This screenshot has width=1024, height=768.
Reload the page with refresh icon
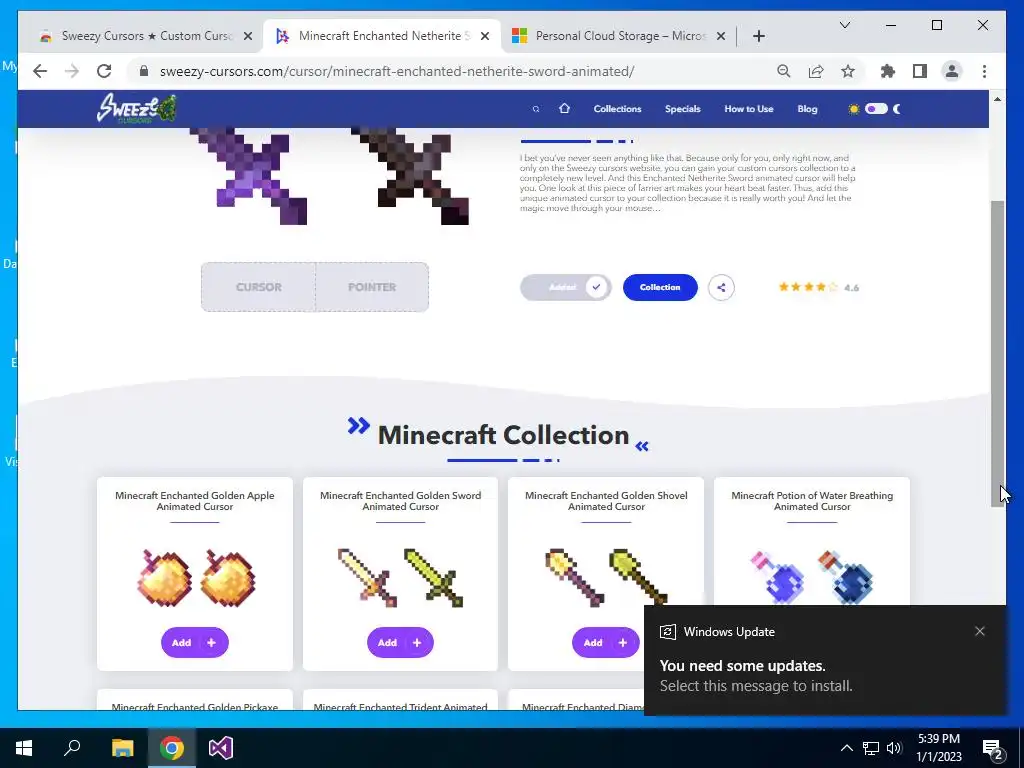click(x=104, y=71)
